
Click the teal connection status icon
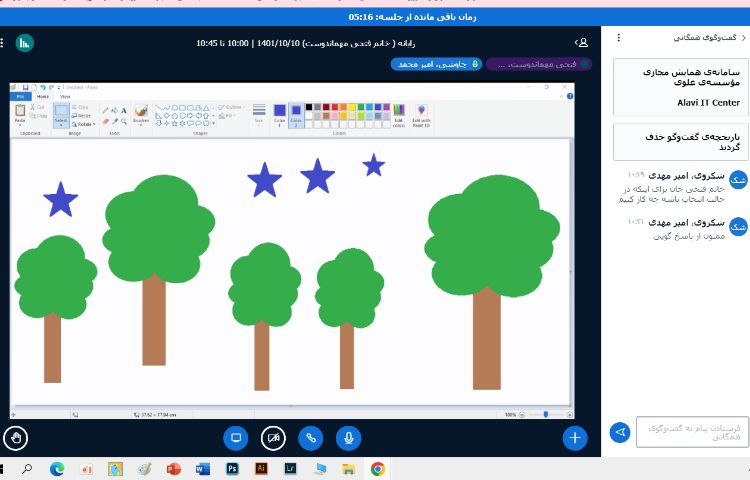24,42
